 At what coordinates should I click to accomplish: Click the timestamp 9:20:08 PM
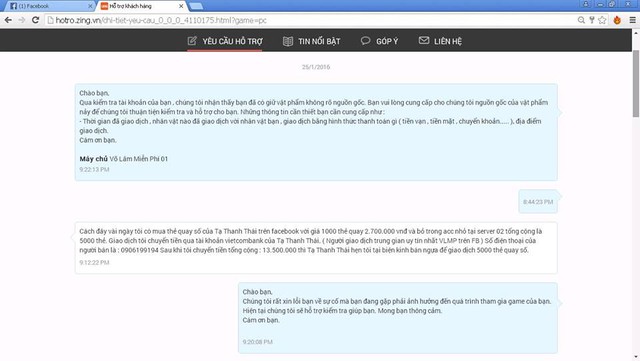tap(258, 342)
